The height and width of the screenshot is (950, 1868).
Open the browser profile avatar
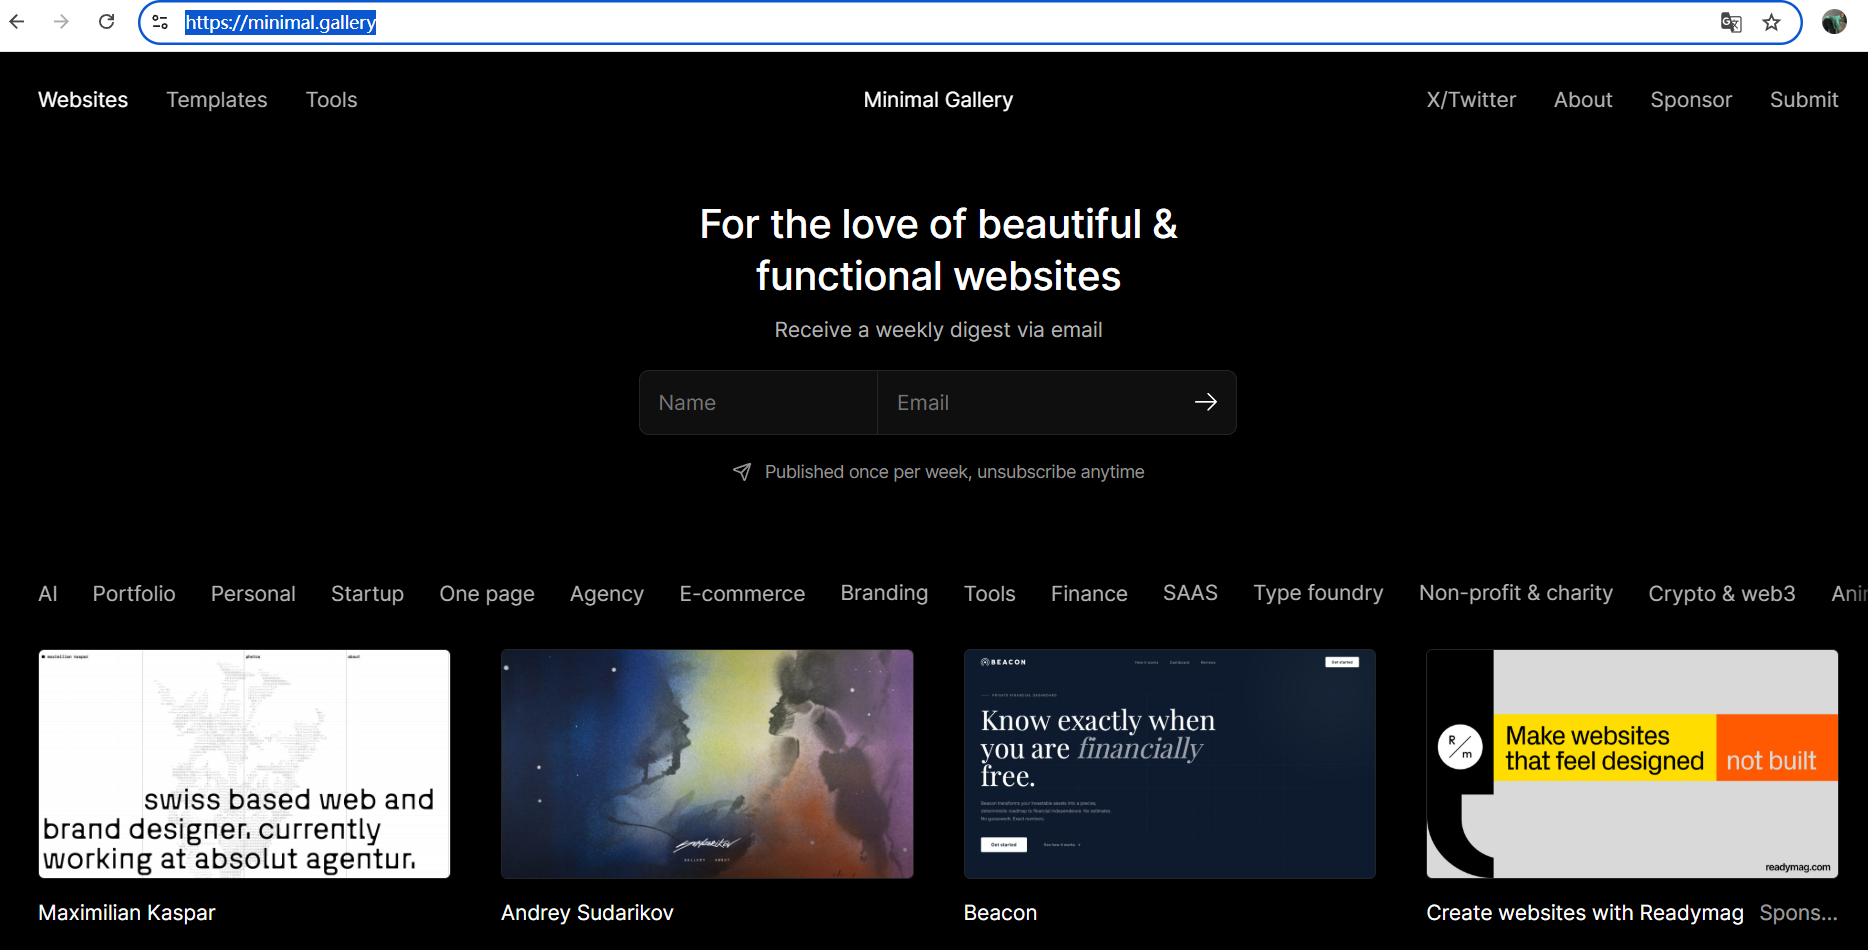click(1834, 22)
